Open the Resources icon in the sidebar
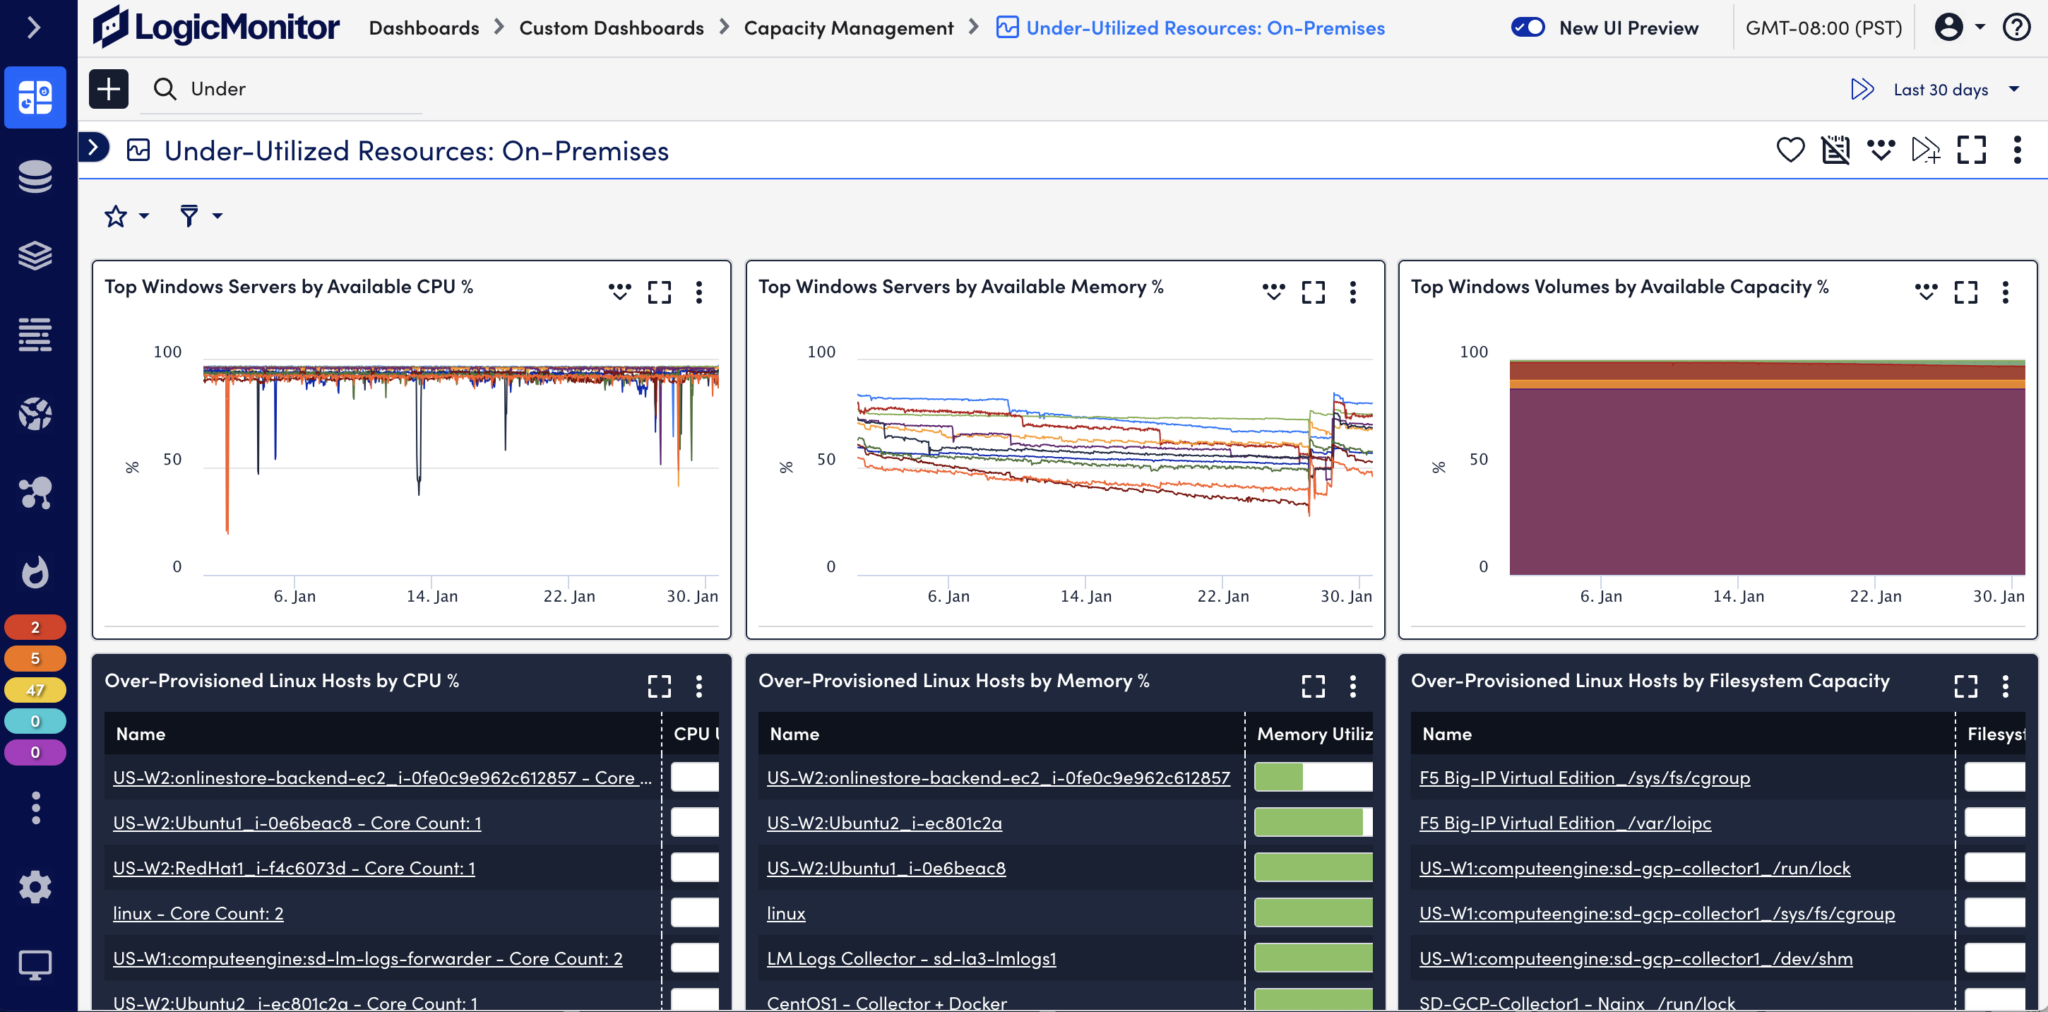The width and height of the screenshot is (2048, 1012). point(35,176)
